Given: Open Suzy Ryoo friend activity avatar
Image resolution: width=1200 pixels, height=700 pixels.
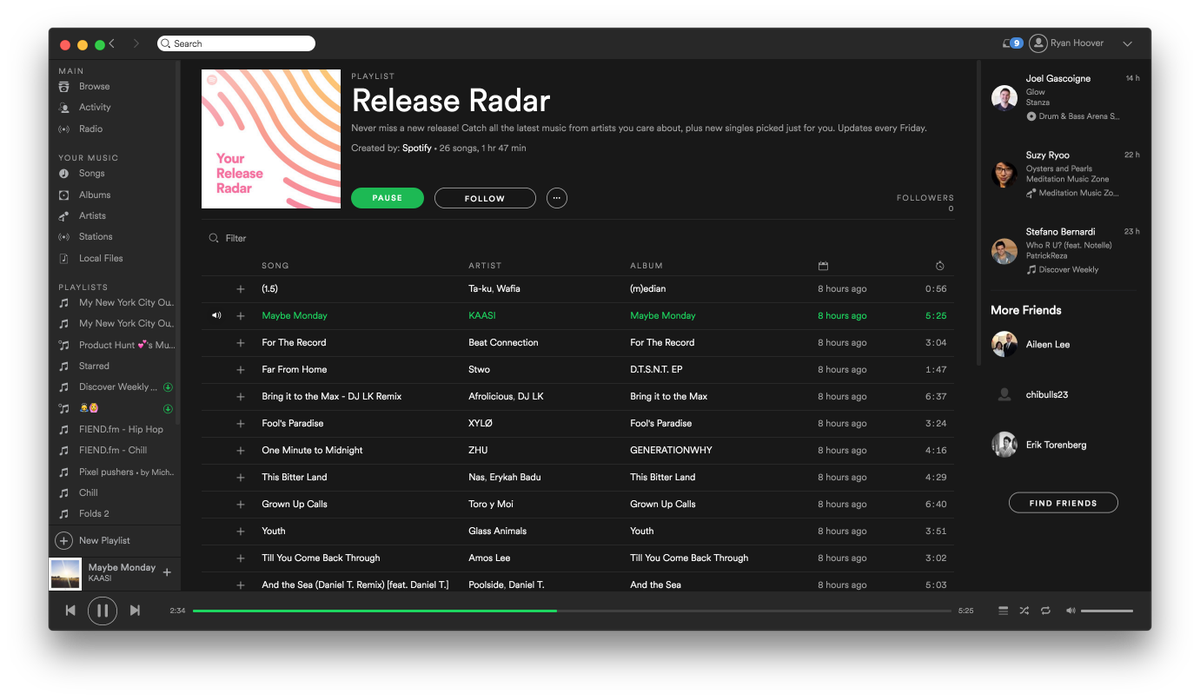Looking at the screenshot, I should point(1004,174).
